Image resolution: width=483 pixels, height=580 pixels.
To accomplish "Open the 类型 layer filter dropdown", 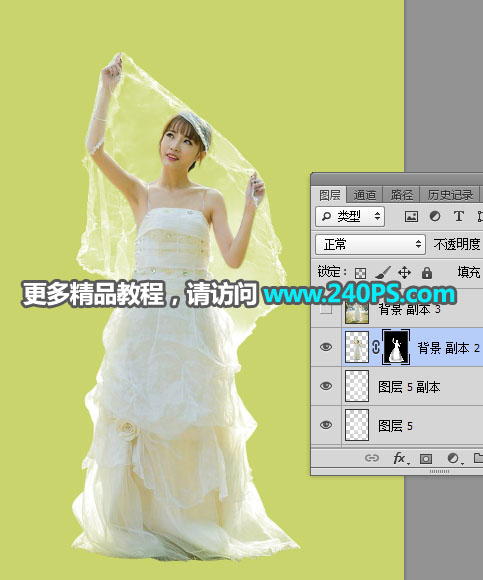I will point(350,216).
